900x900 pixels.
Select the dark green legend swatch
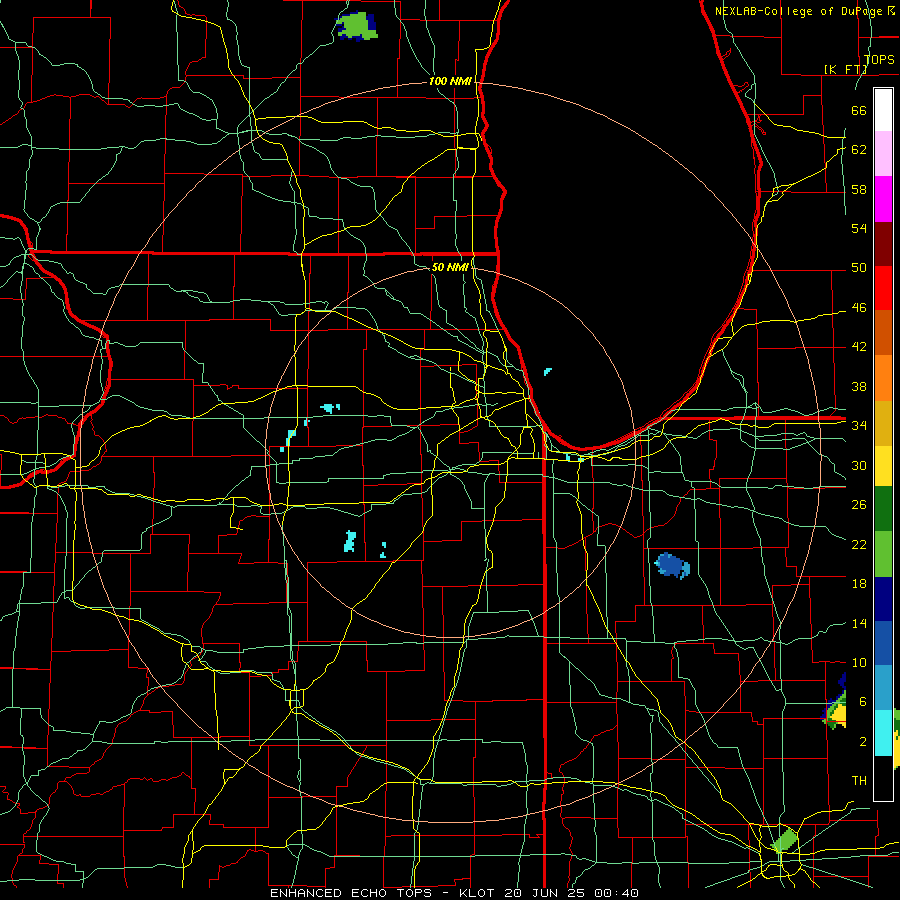pyautogui.click(x=883, y=509)
